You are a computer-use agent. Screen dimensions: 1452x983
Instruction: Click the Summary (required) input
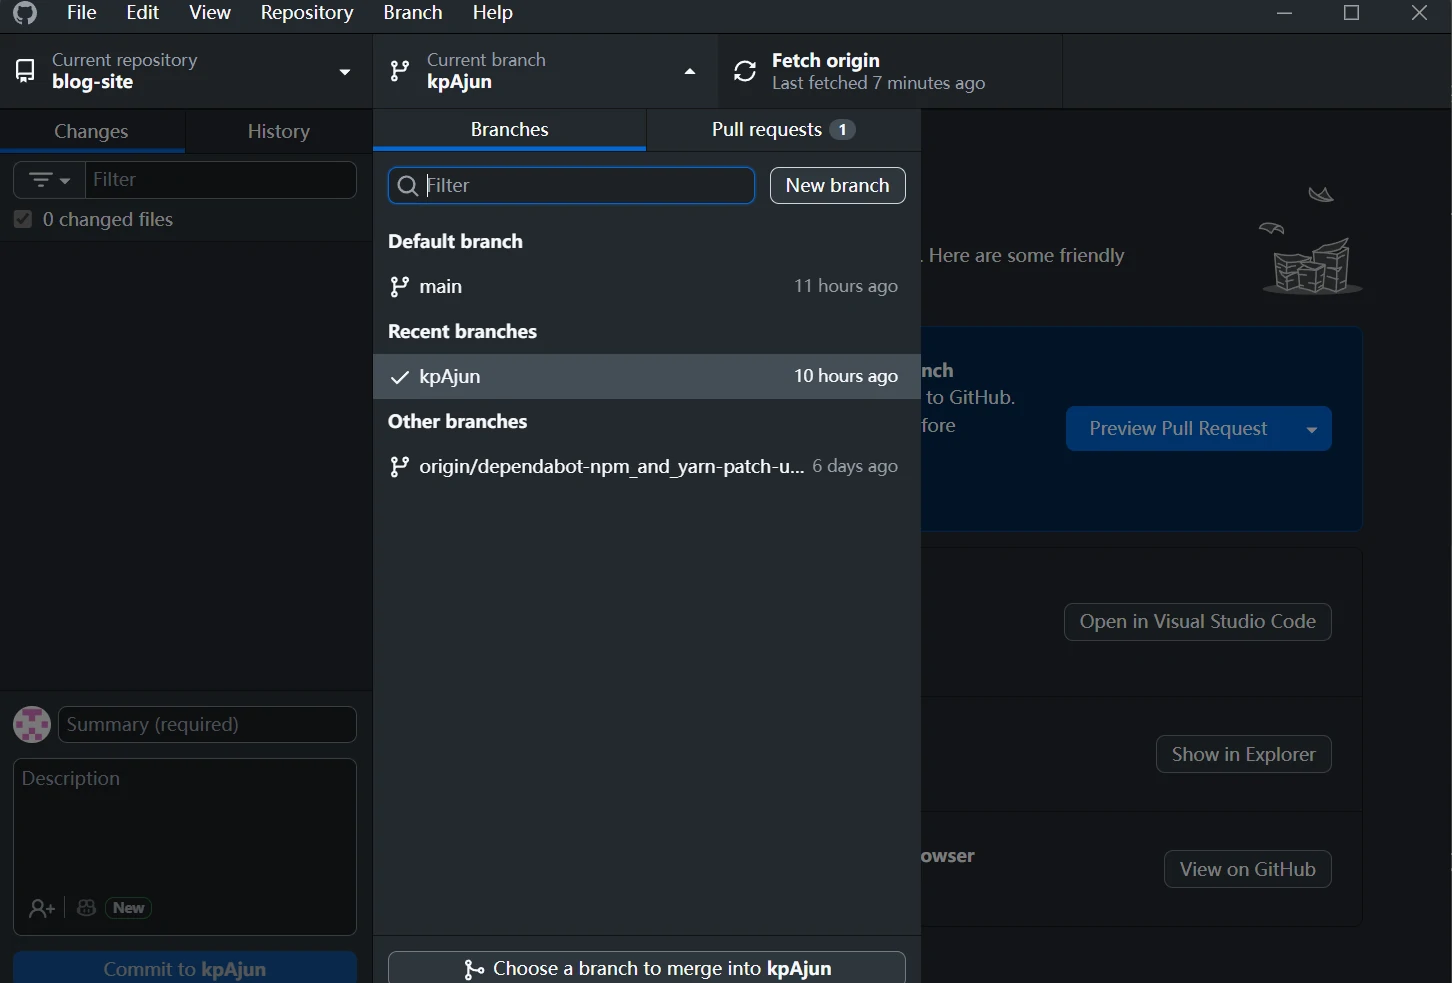click(207, 724)
